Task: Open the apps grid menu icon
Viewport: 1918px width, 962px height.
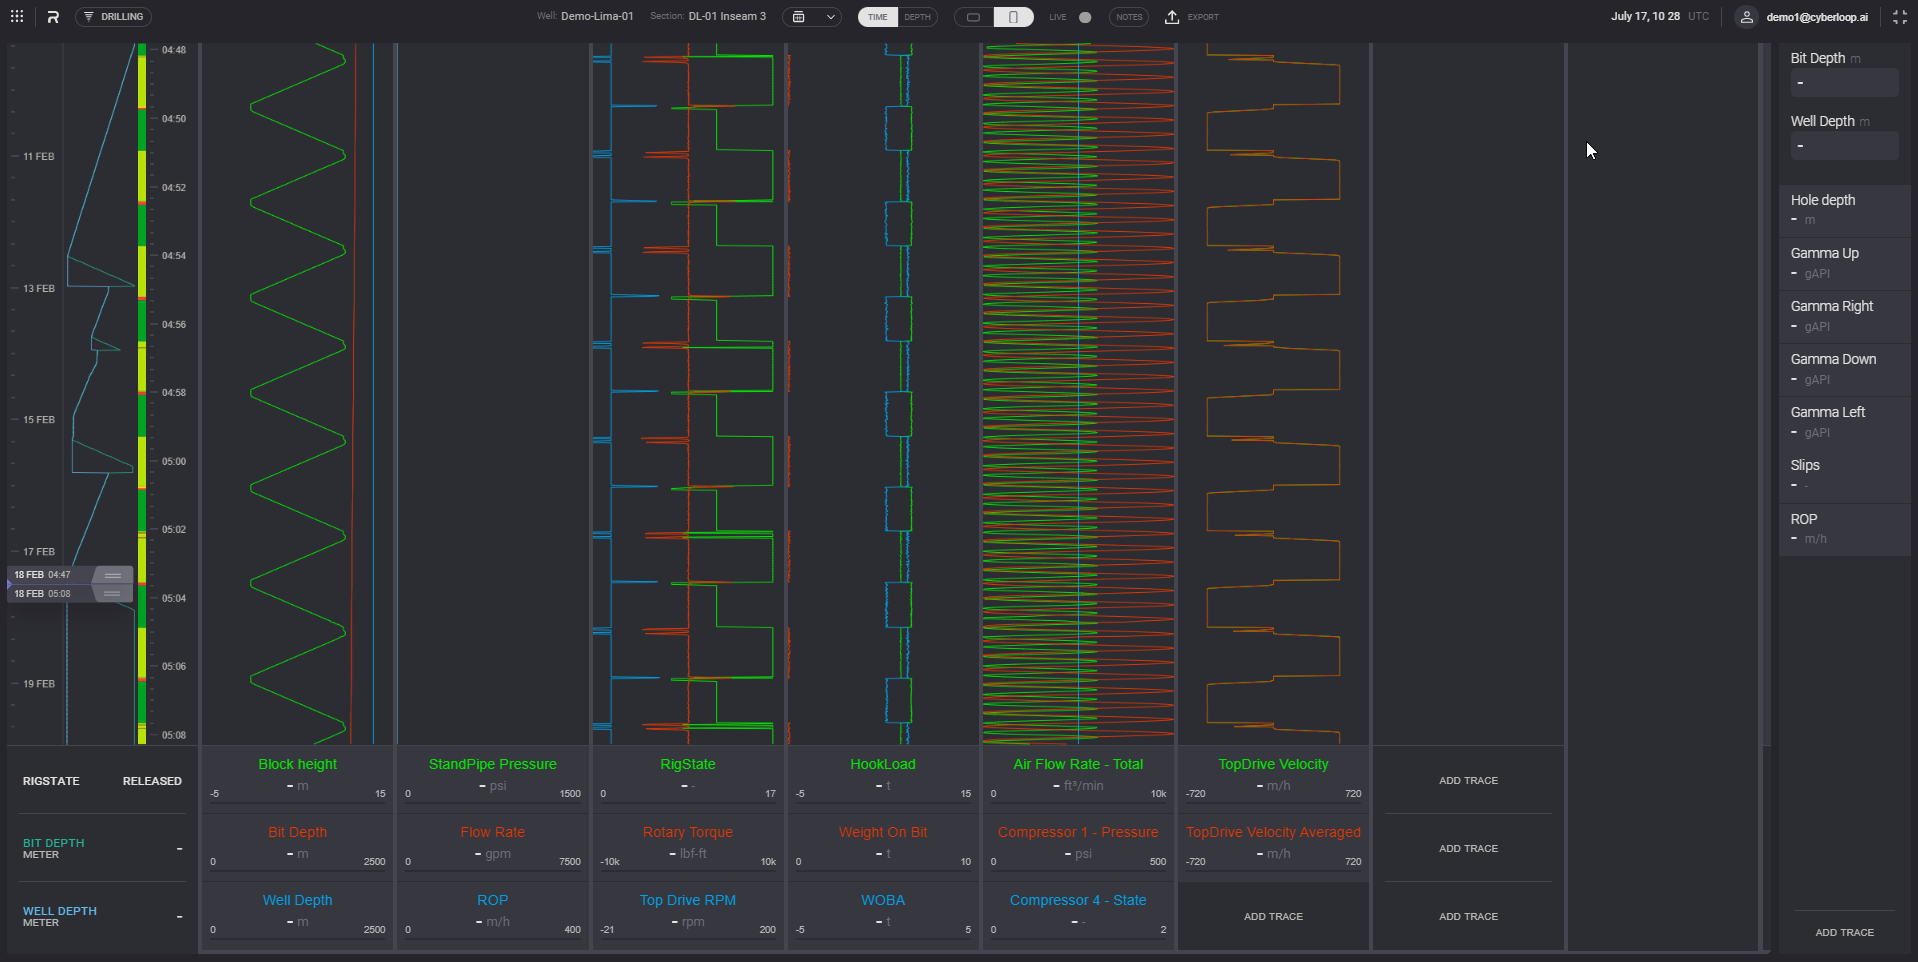Action: point(17,17)
